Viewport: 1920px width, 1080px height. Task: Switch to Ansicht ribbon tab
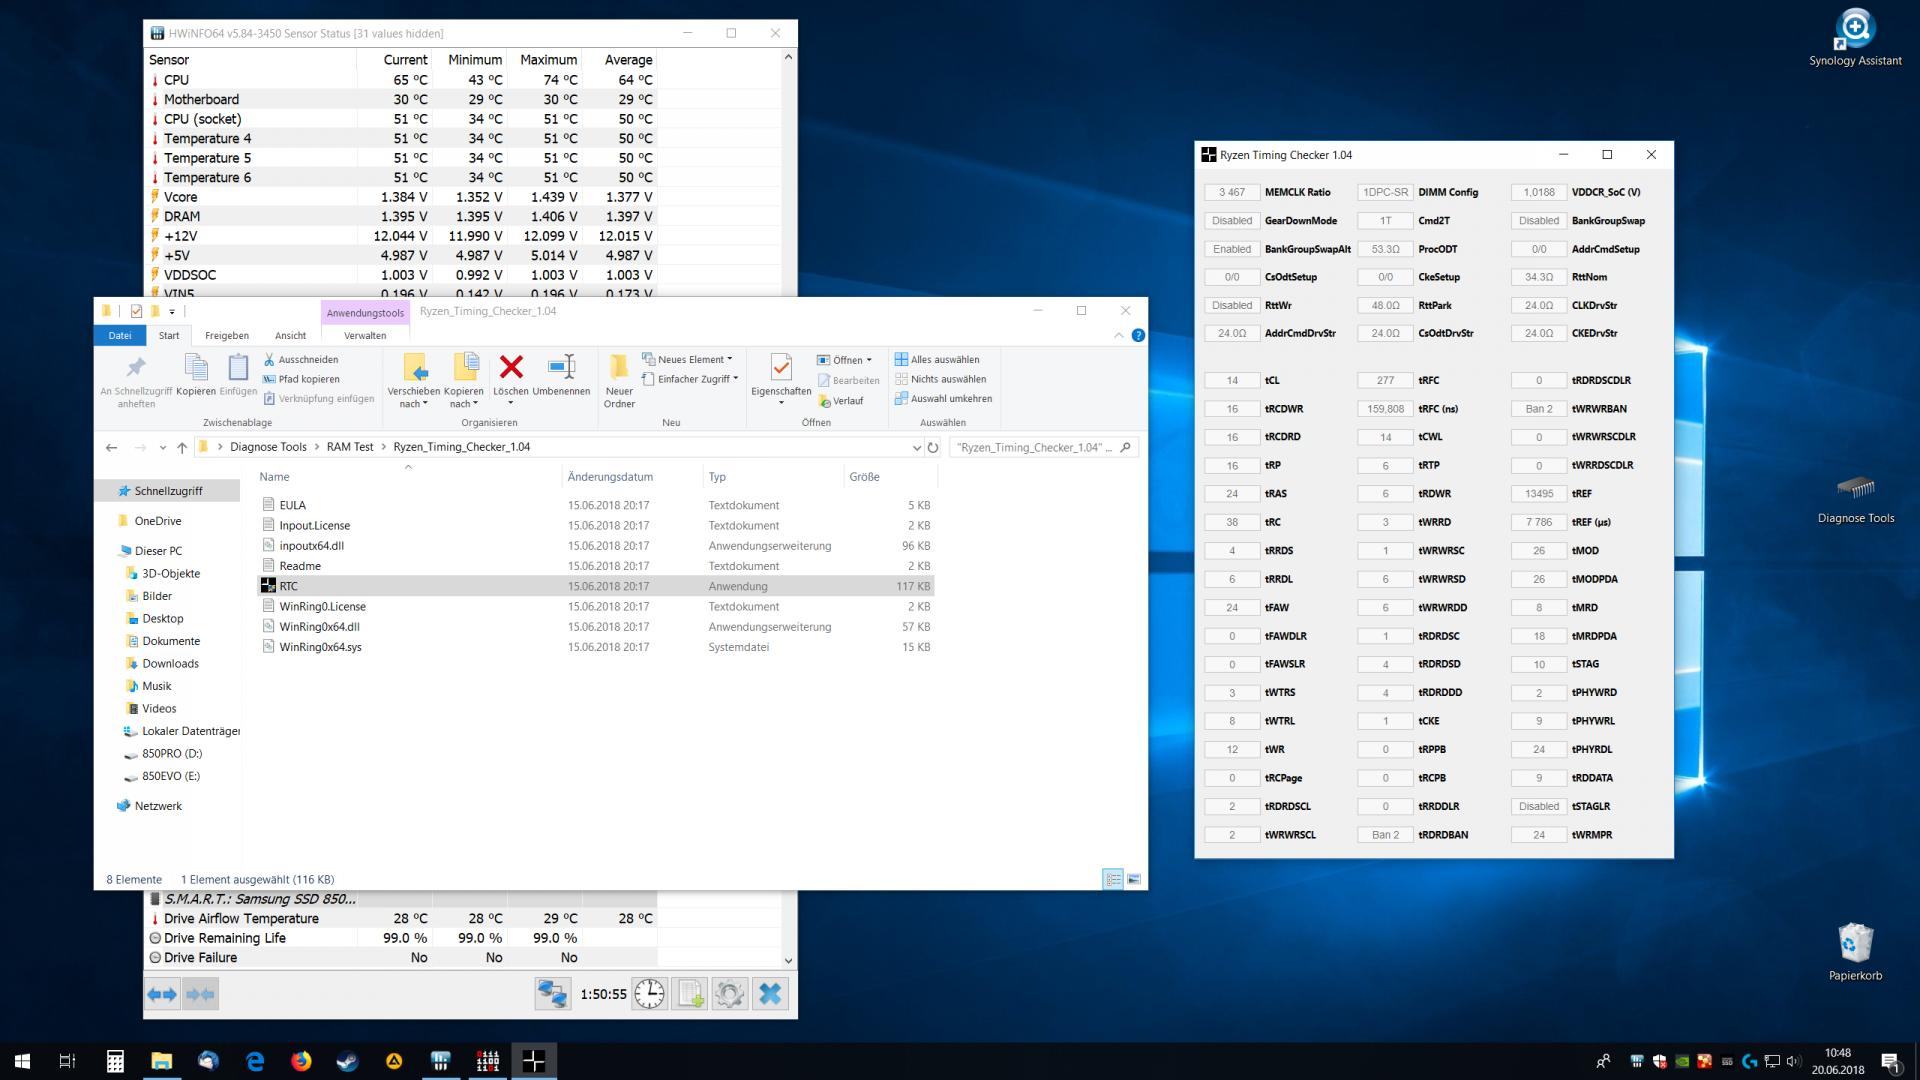pos(290,336)
